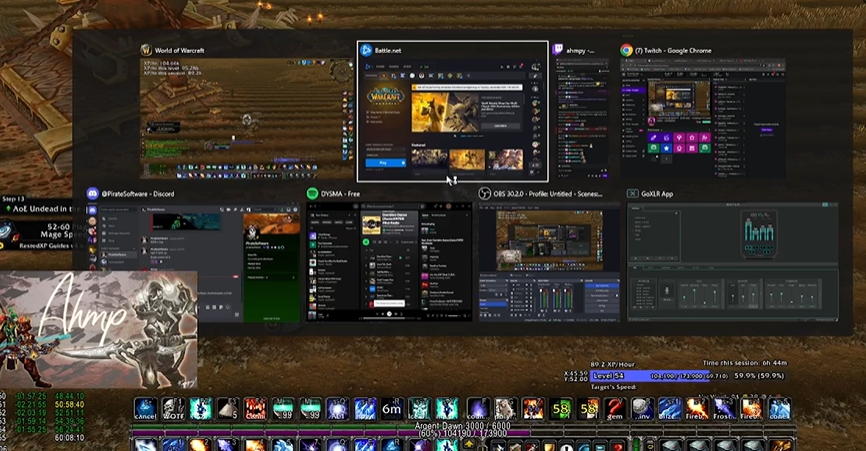Click the 'gem' question mark icon

615,408
